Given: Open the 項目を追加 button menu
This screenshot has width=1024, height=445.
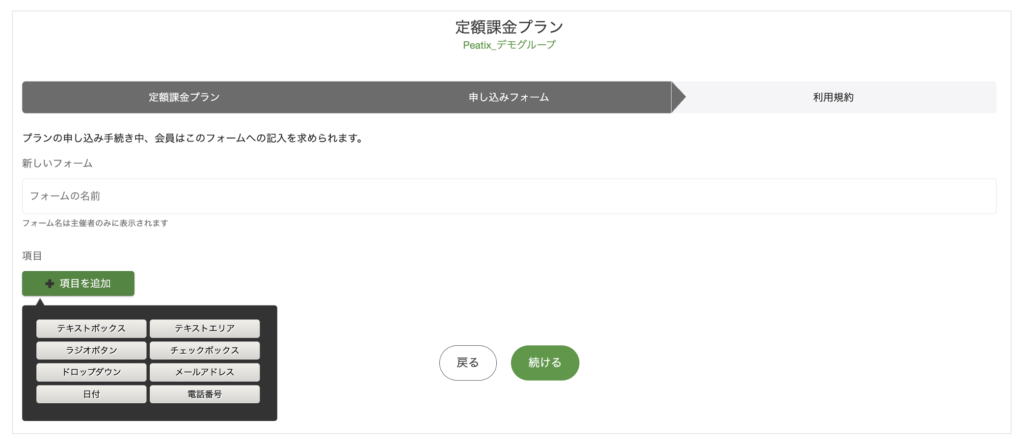Looking at the screenshot, I should pyautogui.click(x=78, y=284).
